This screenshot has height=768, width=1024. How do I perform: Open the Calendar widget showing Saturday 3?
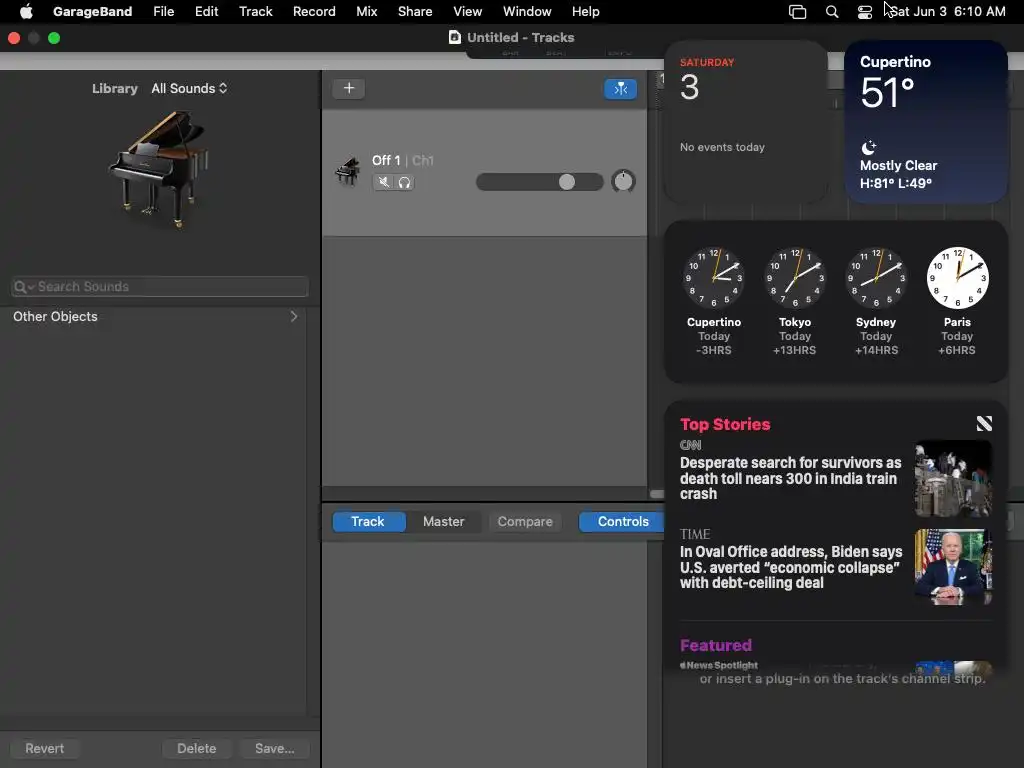point(746,122)
